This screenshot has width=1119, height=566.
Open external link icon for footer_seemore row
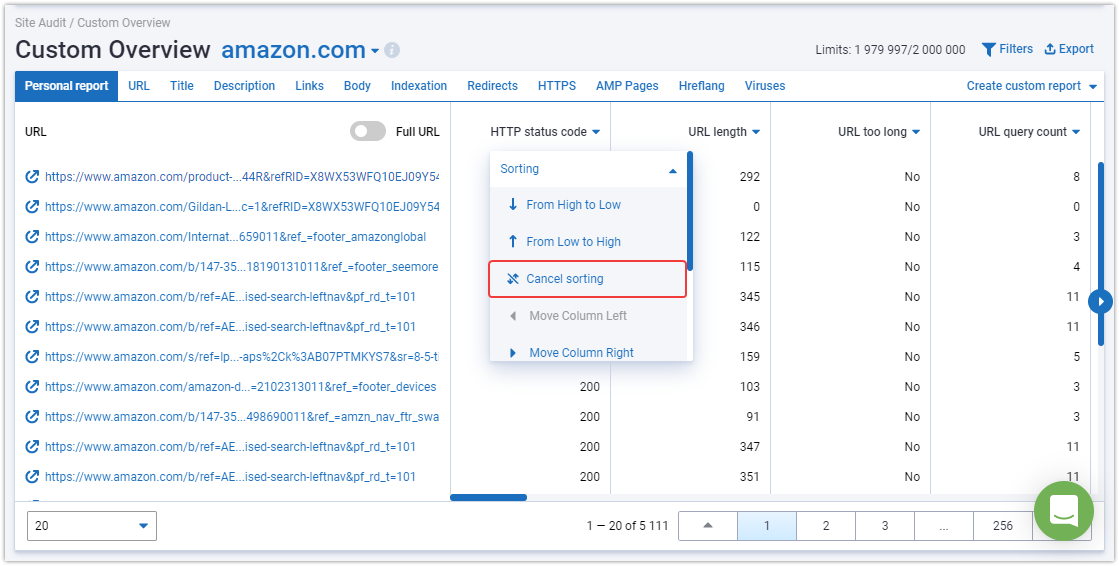pos(32,267)
